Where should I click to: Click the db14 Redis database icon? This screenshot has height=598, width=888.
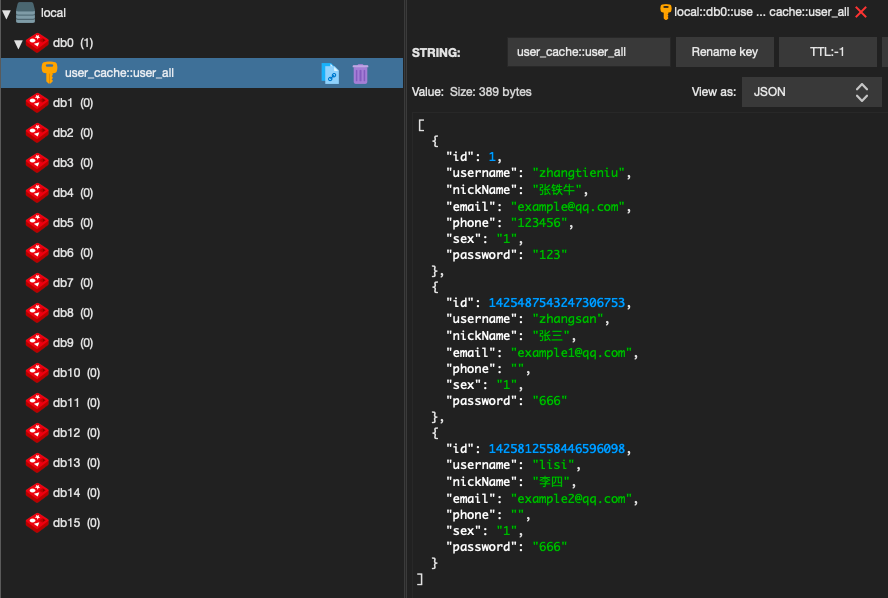point(37,493)
